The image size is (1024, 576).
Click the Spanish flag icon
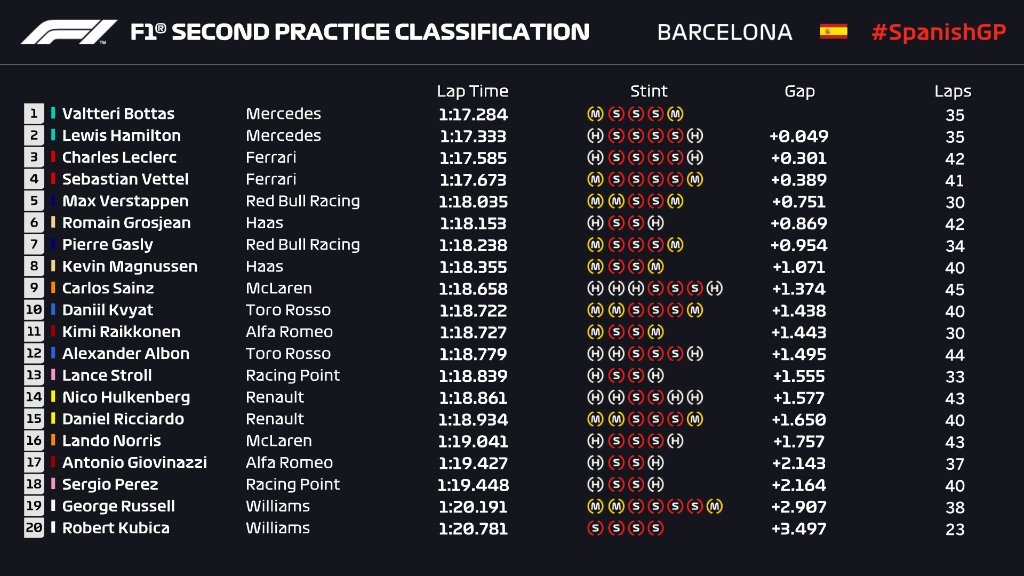pos(833,31)
